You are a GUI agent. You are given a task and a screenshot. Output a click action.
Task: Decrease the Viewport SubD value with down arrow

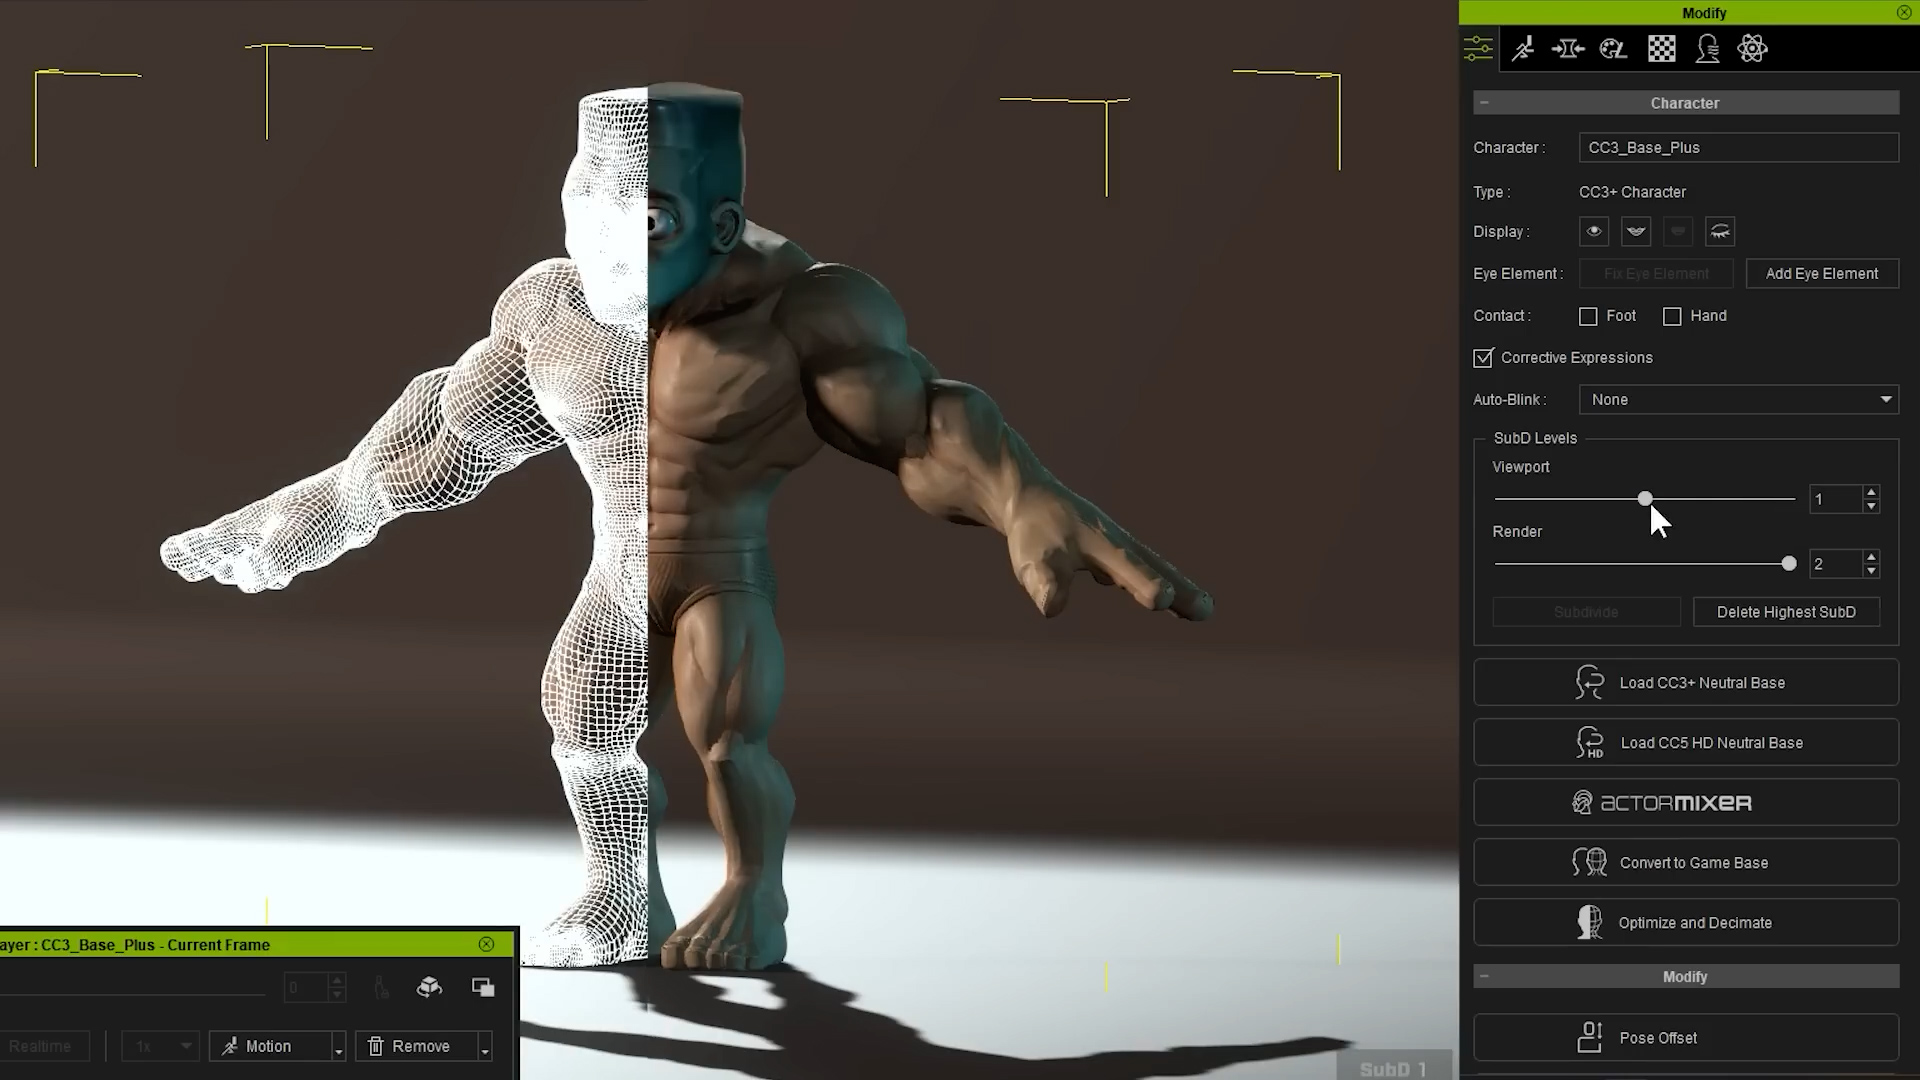pos(1871,506)
